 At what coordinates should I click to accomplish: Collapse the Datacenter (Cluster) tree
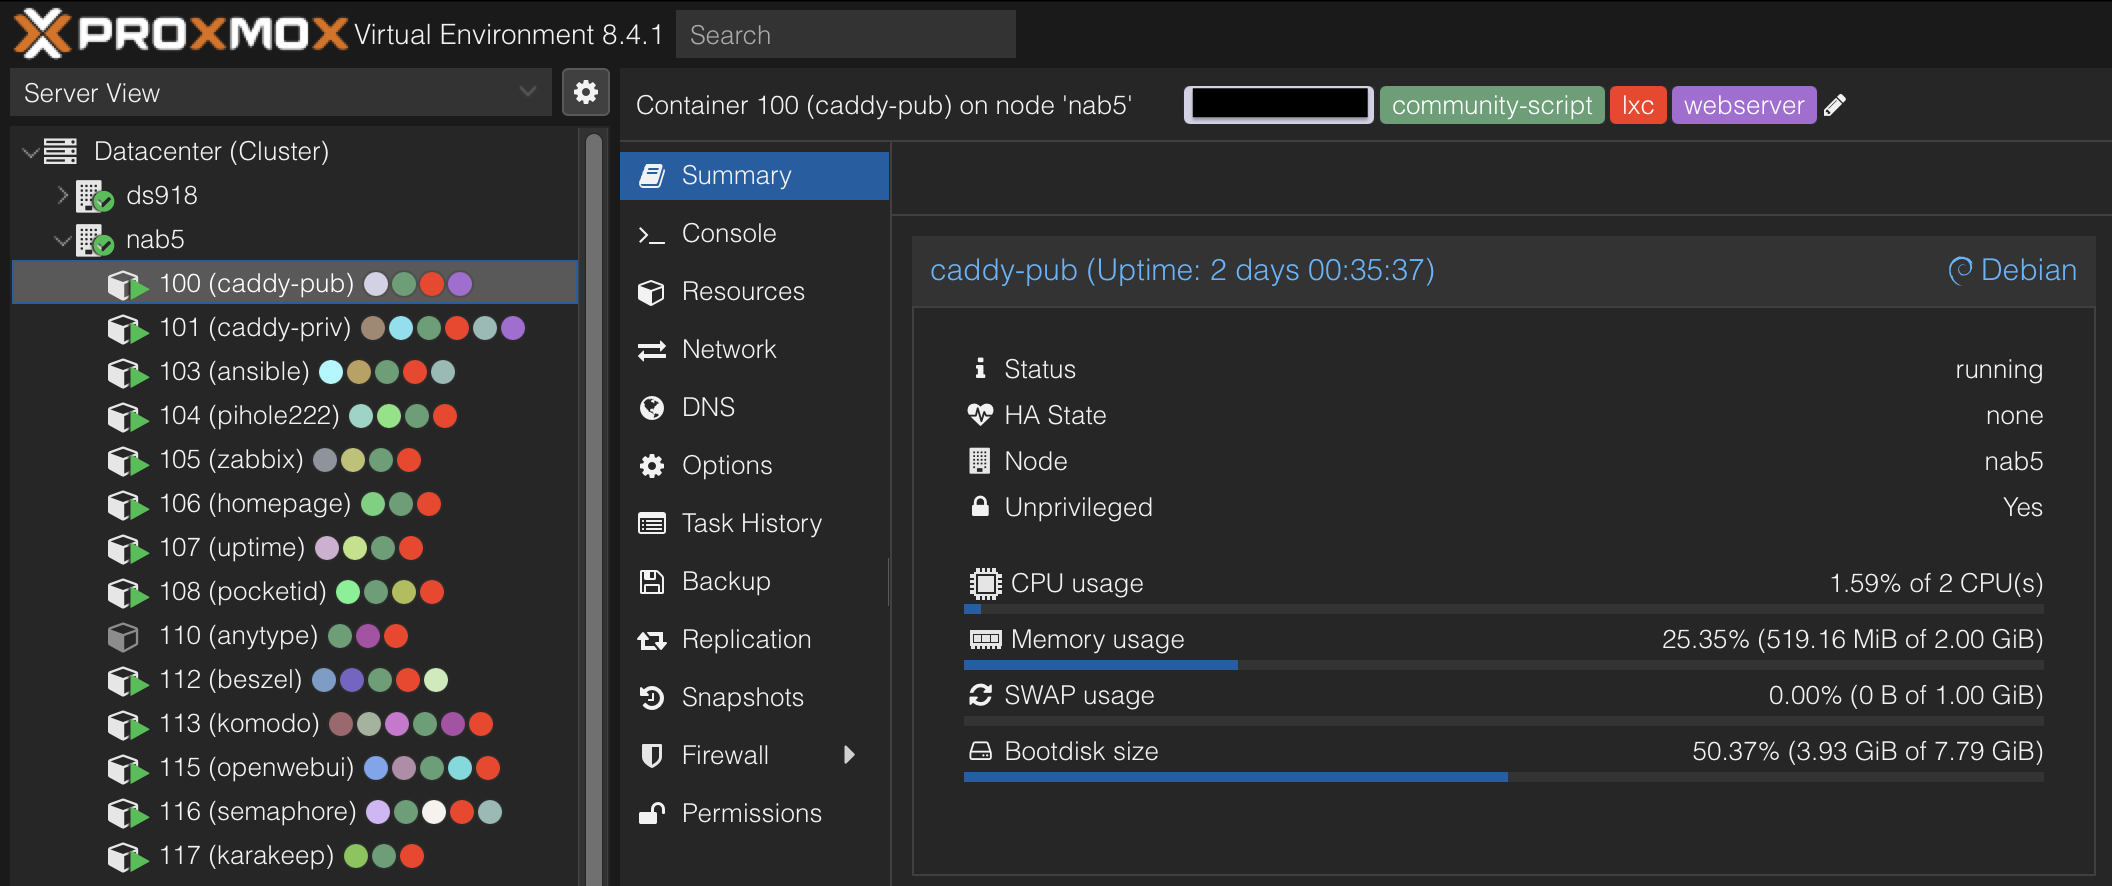tap(30, 152)
